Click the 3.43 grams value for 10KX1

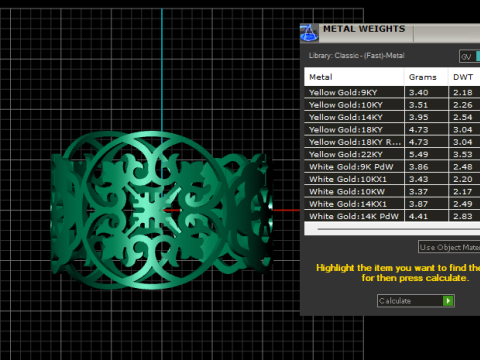[x=419, y=179]
